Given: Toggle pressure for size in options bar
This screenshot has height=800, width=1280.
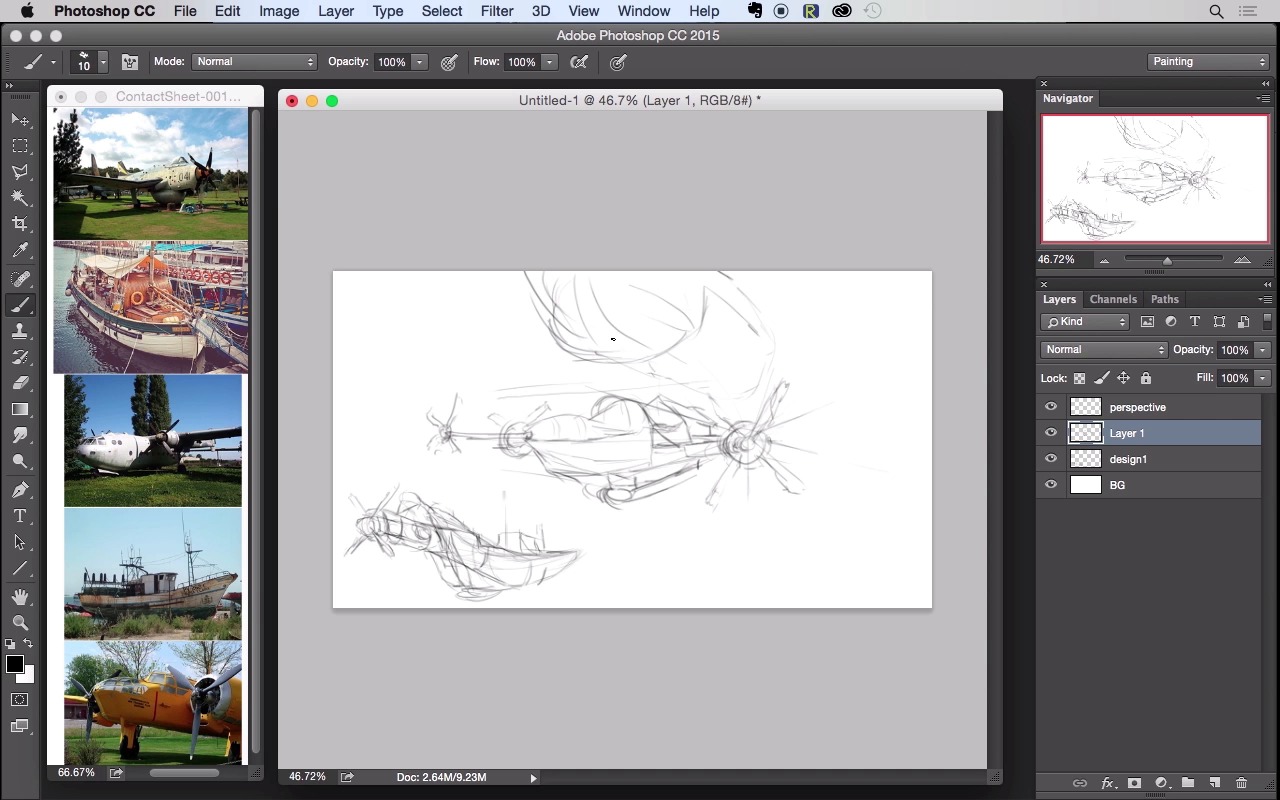Looking at the screenshot, I should (x=618, y=62).
